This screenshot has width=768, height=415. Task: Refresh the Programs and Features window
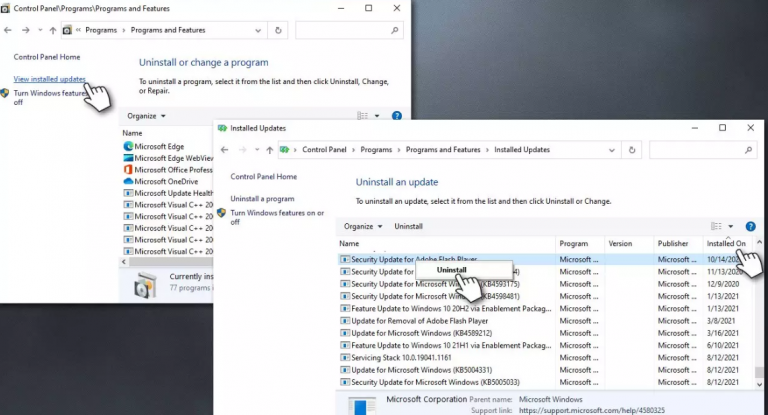tap(278, 30)
